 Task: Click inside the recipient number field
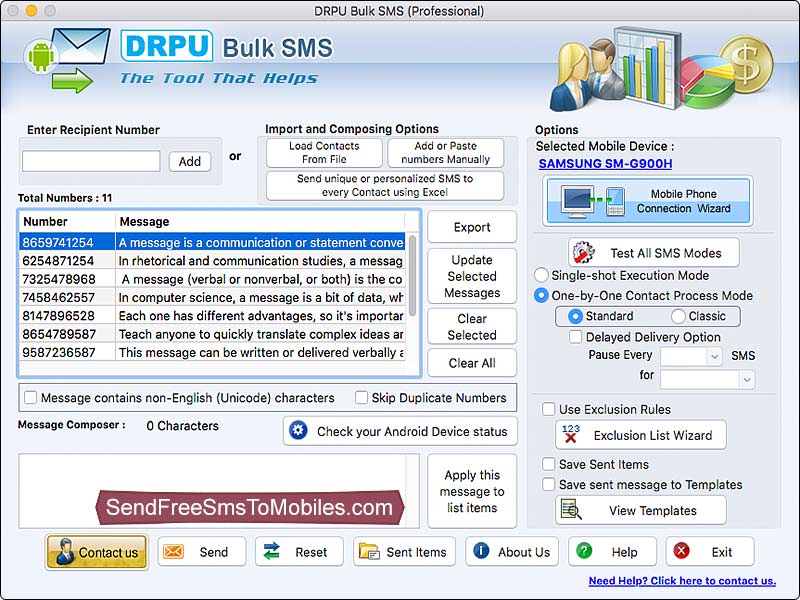(x=91, y=160)
